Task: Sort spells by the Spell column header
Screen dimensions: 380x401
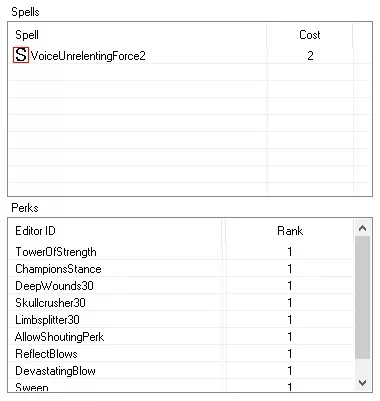Action: click(x=137, y=35)
